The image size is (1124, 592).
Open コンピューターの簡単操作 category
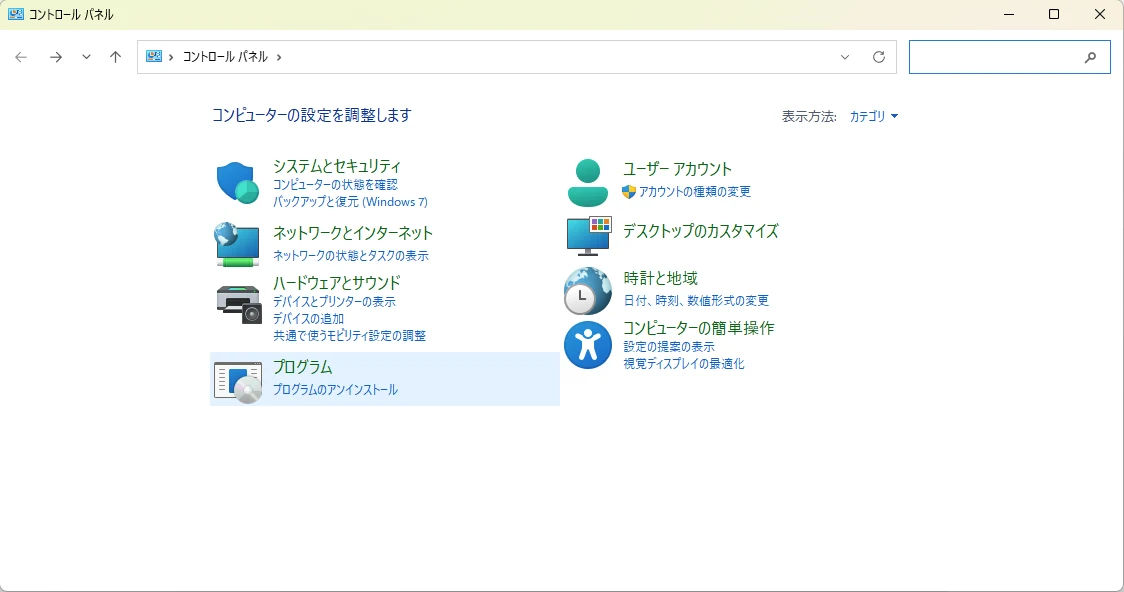[x=698, y=328]
